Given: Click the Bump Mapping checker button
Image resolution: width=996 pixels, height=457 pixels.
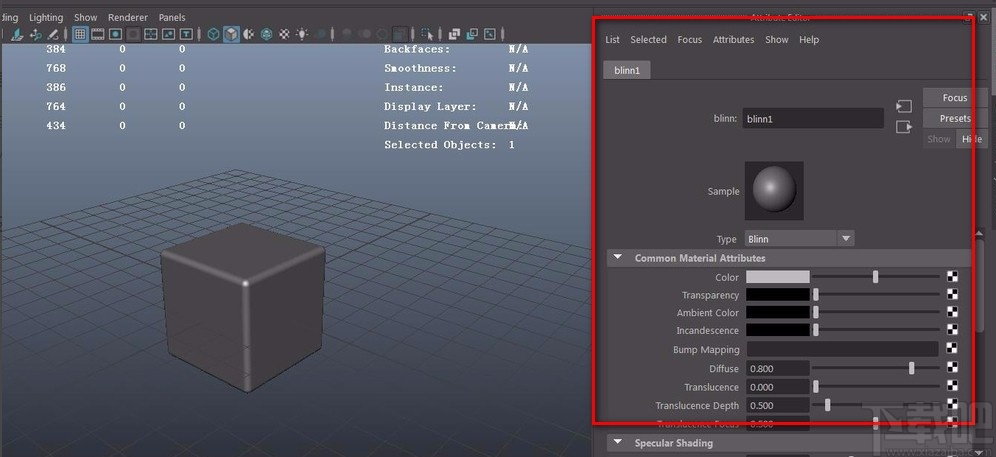Looking at the screenshot, I should click(952, 348).
